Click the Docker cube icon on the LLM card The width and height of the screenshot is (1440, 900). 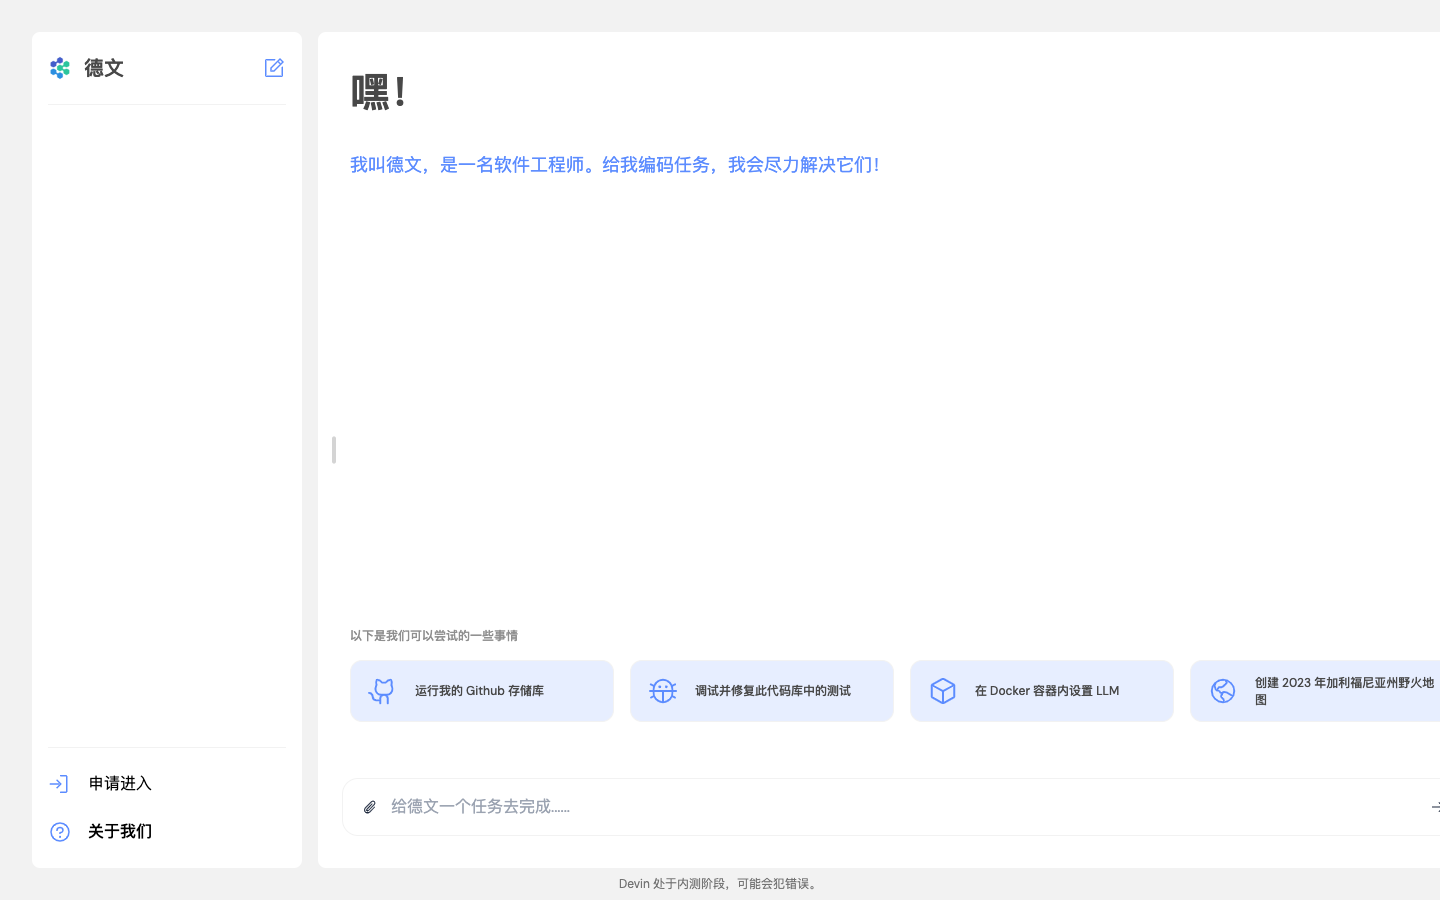[942, 690]
